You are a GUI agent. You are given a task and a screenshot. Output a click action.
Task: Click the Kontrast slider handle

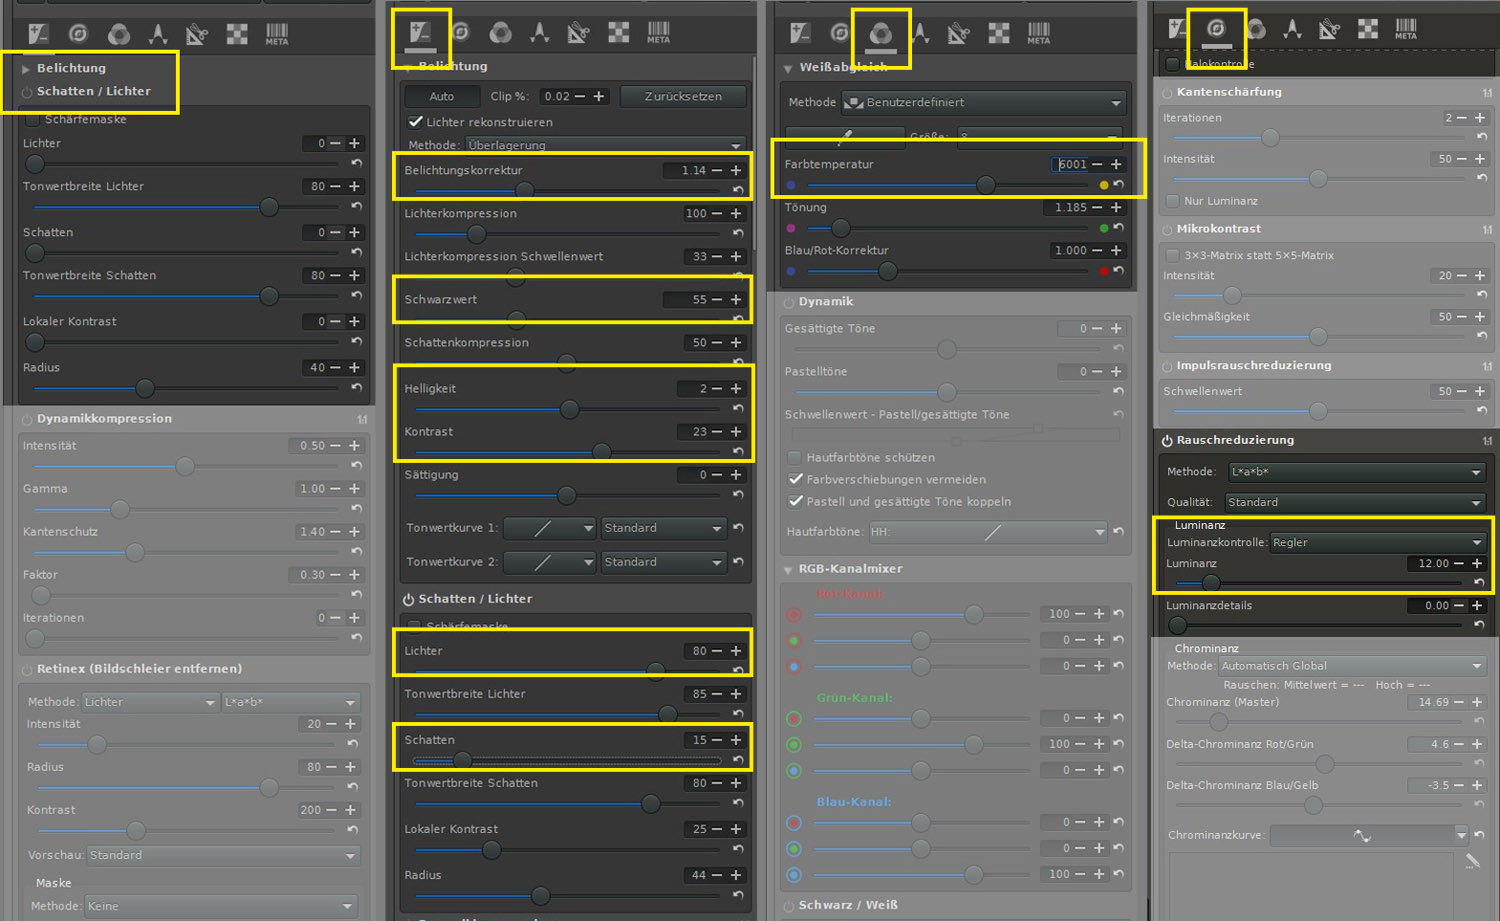601,452
